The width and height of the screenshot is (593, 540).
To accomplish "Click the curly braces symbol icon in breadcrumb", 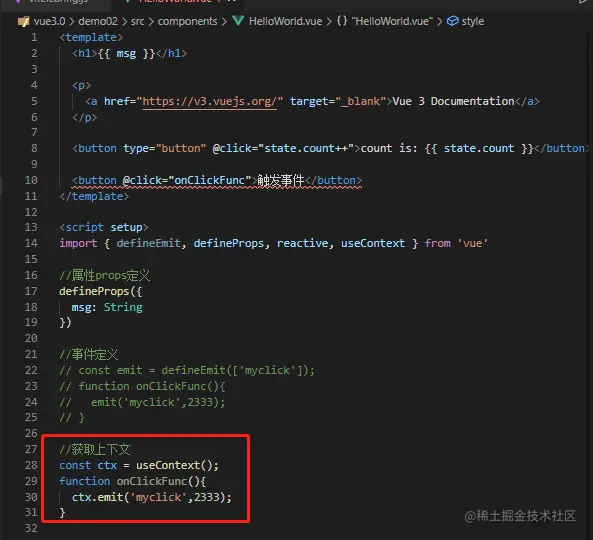I will tap(342, 21).
